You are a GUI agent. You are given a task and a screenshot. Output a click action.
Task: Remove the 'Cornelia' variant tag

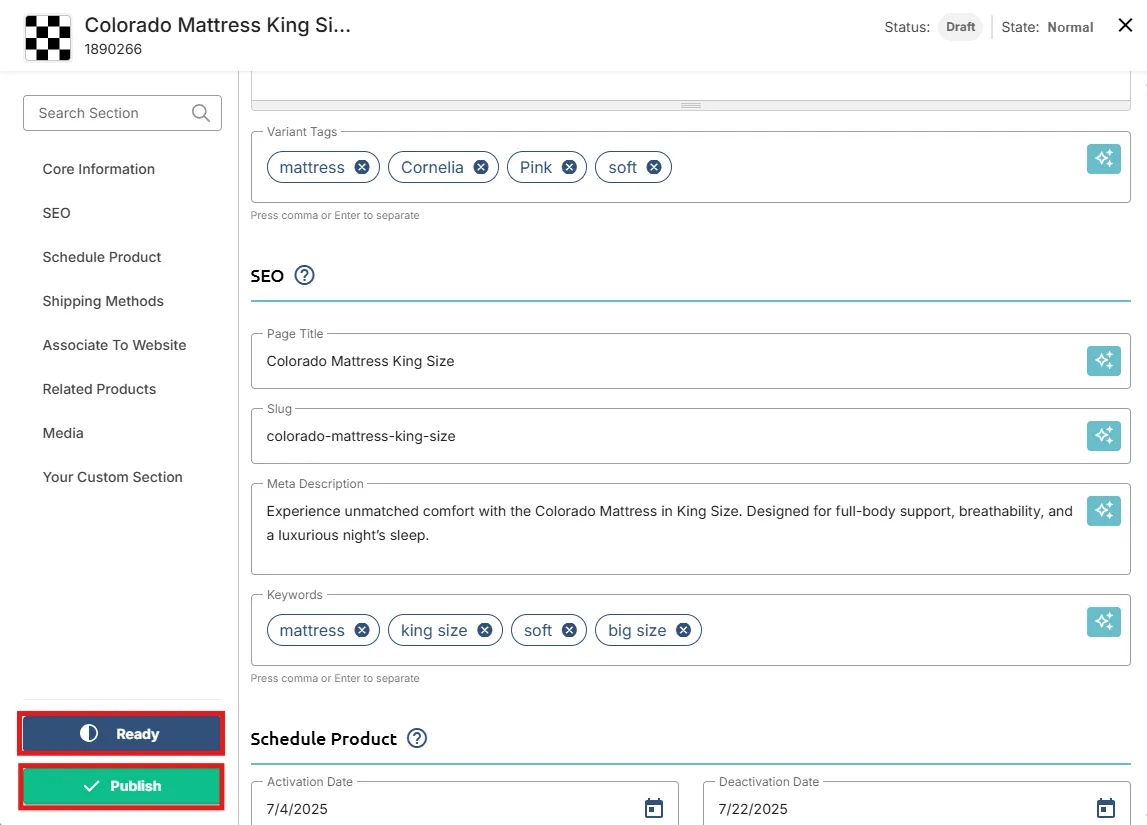tap(481, 167)
